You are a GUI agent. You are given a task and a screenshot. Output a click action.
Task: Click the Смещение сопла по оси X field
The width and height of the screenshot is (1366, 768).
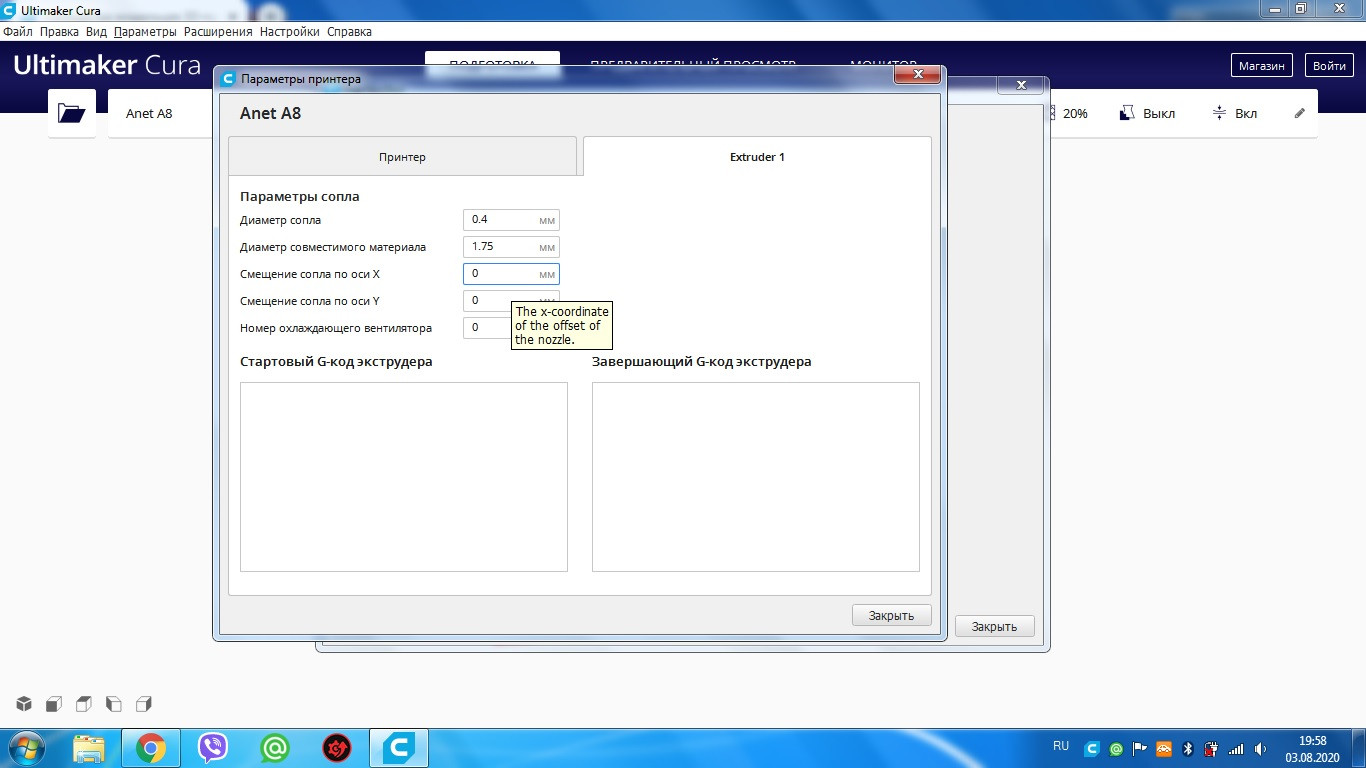(511, 274)
